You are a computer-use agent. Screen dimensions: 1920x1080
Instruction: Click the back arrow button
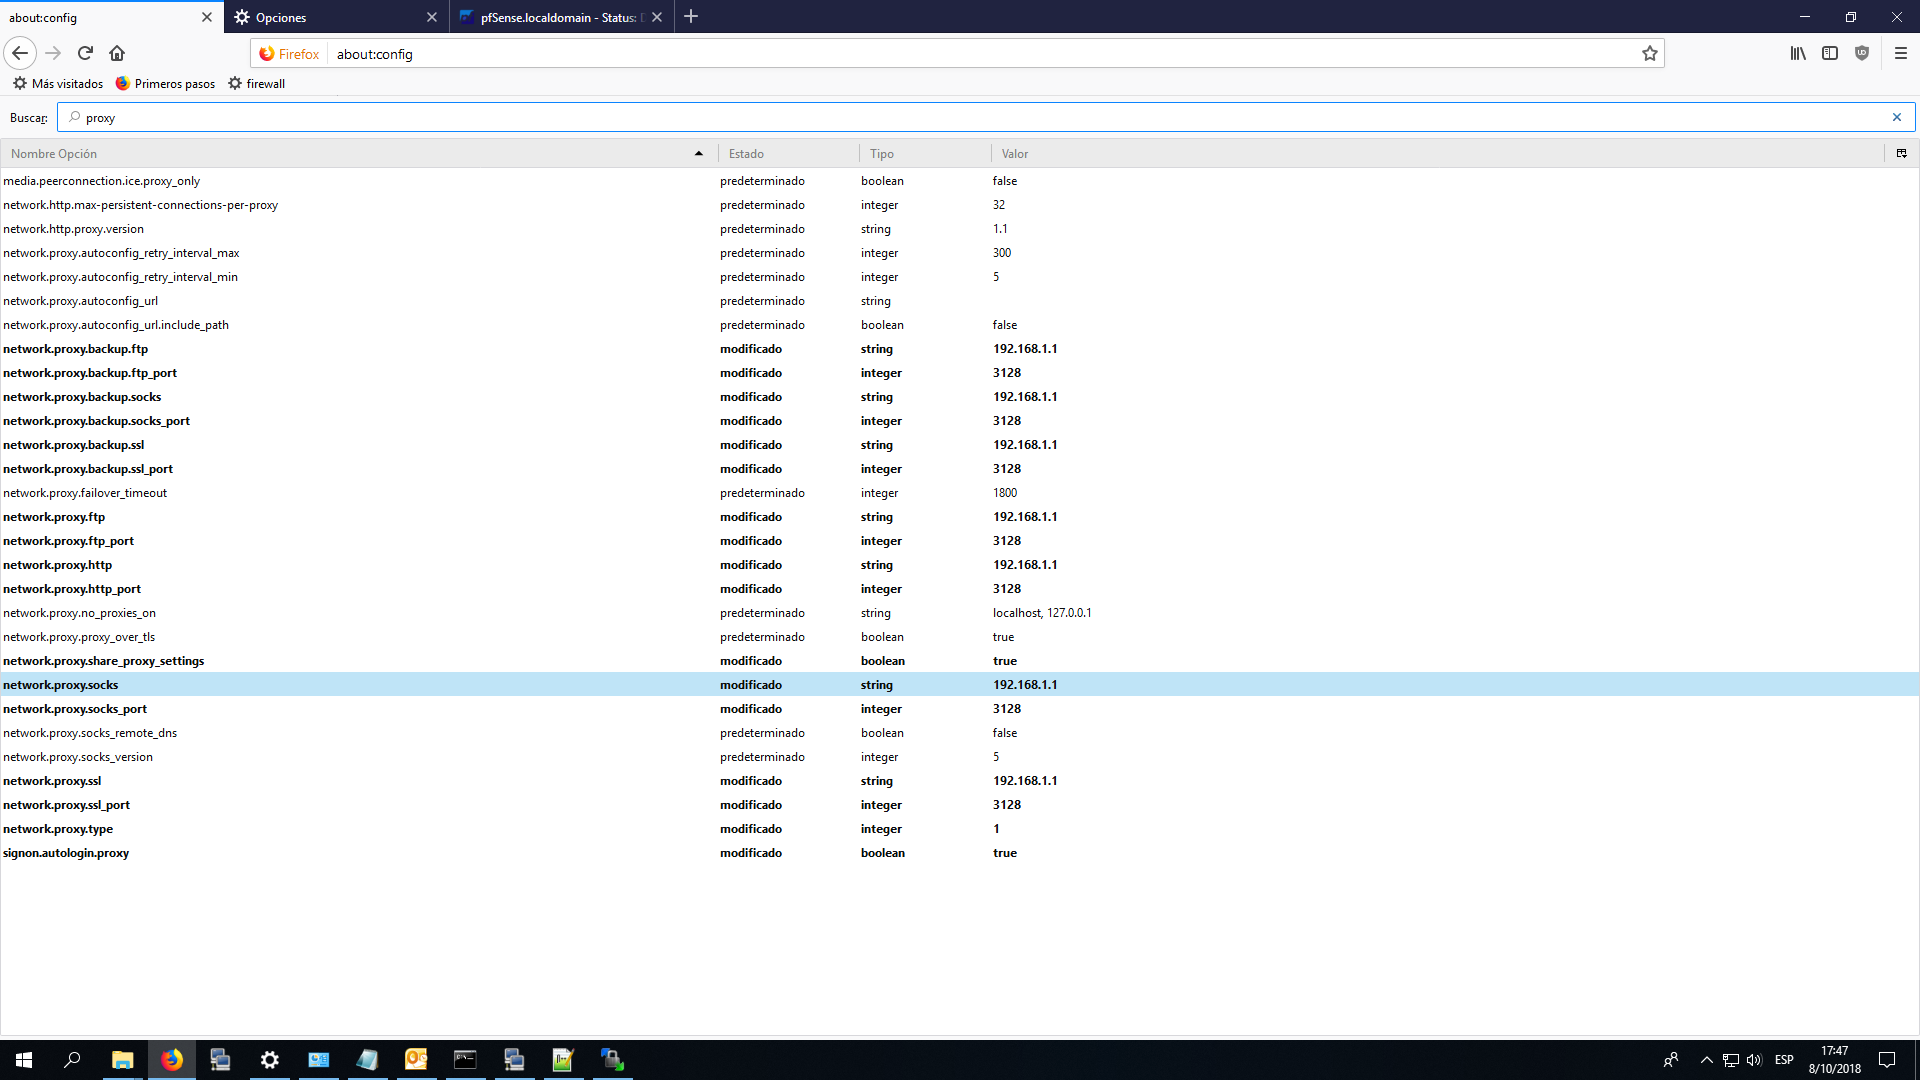coord(20,53)
